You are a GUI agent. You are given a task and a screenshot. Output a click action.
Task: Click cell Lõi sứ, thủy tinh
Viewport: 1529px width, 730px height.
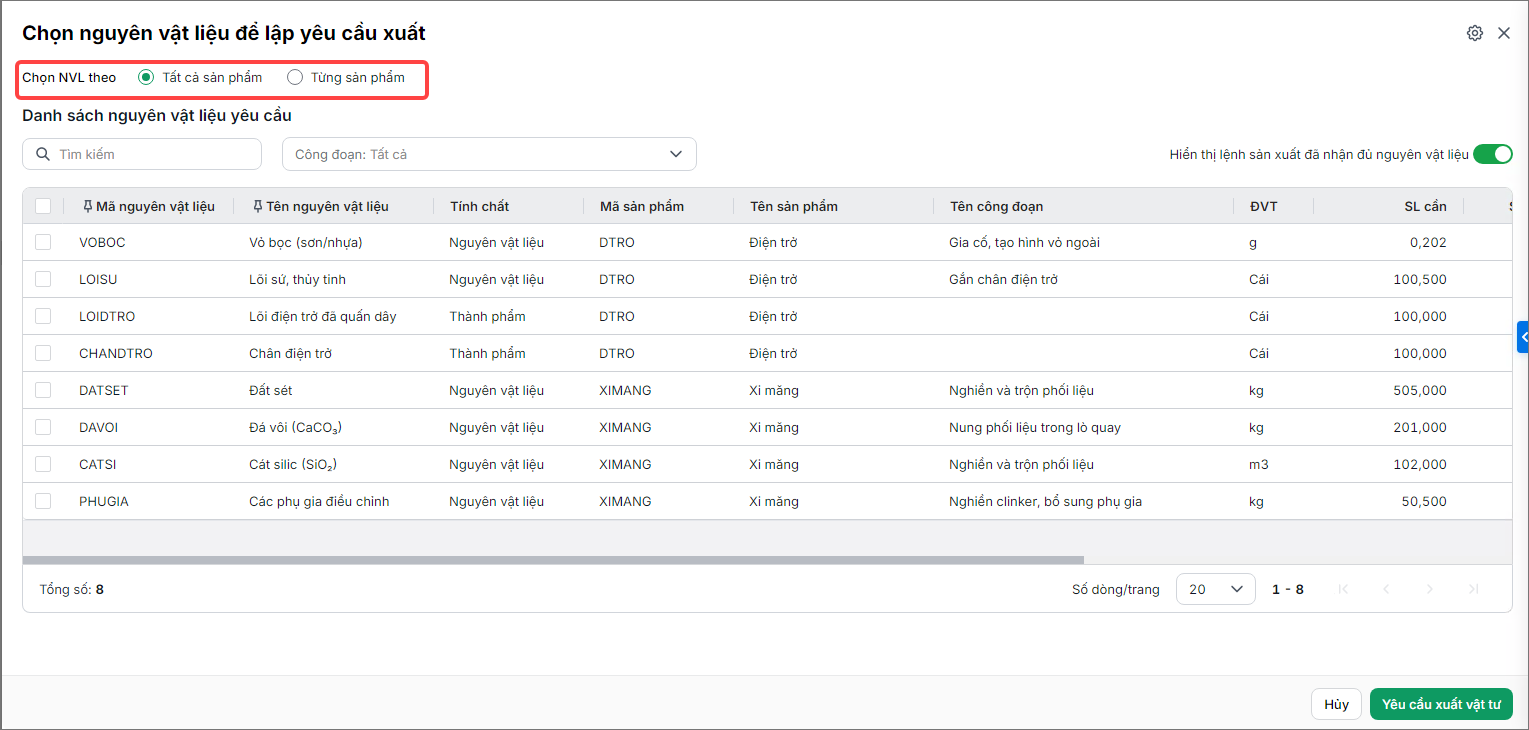(297, 279)
